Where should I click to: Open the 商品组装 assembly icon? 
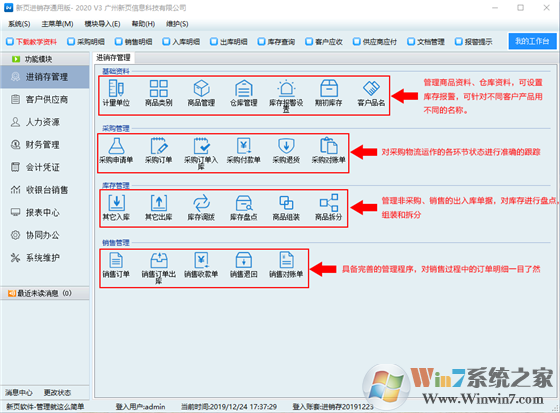click(x=286, y=207)
